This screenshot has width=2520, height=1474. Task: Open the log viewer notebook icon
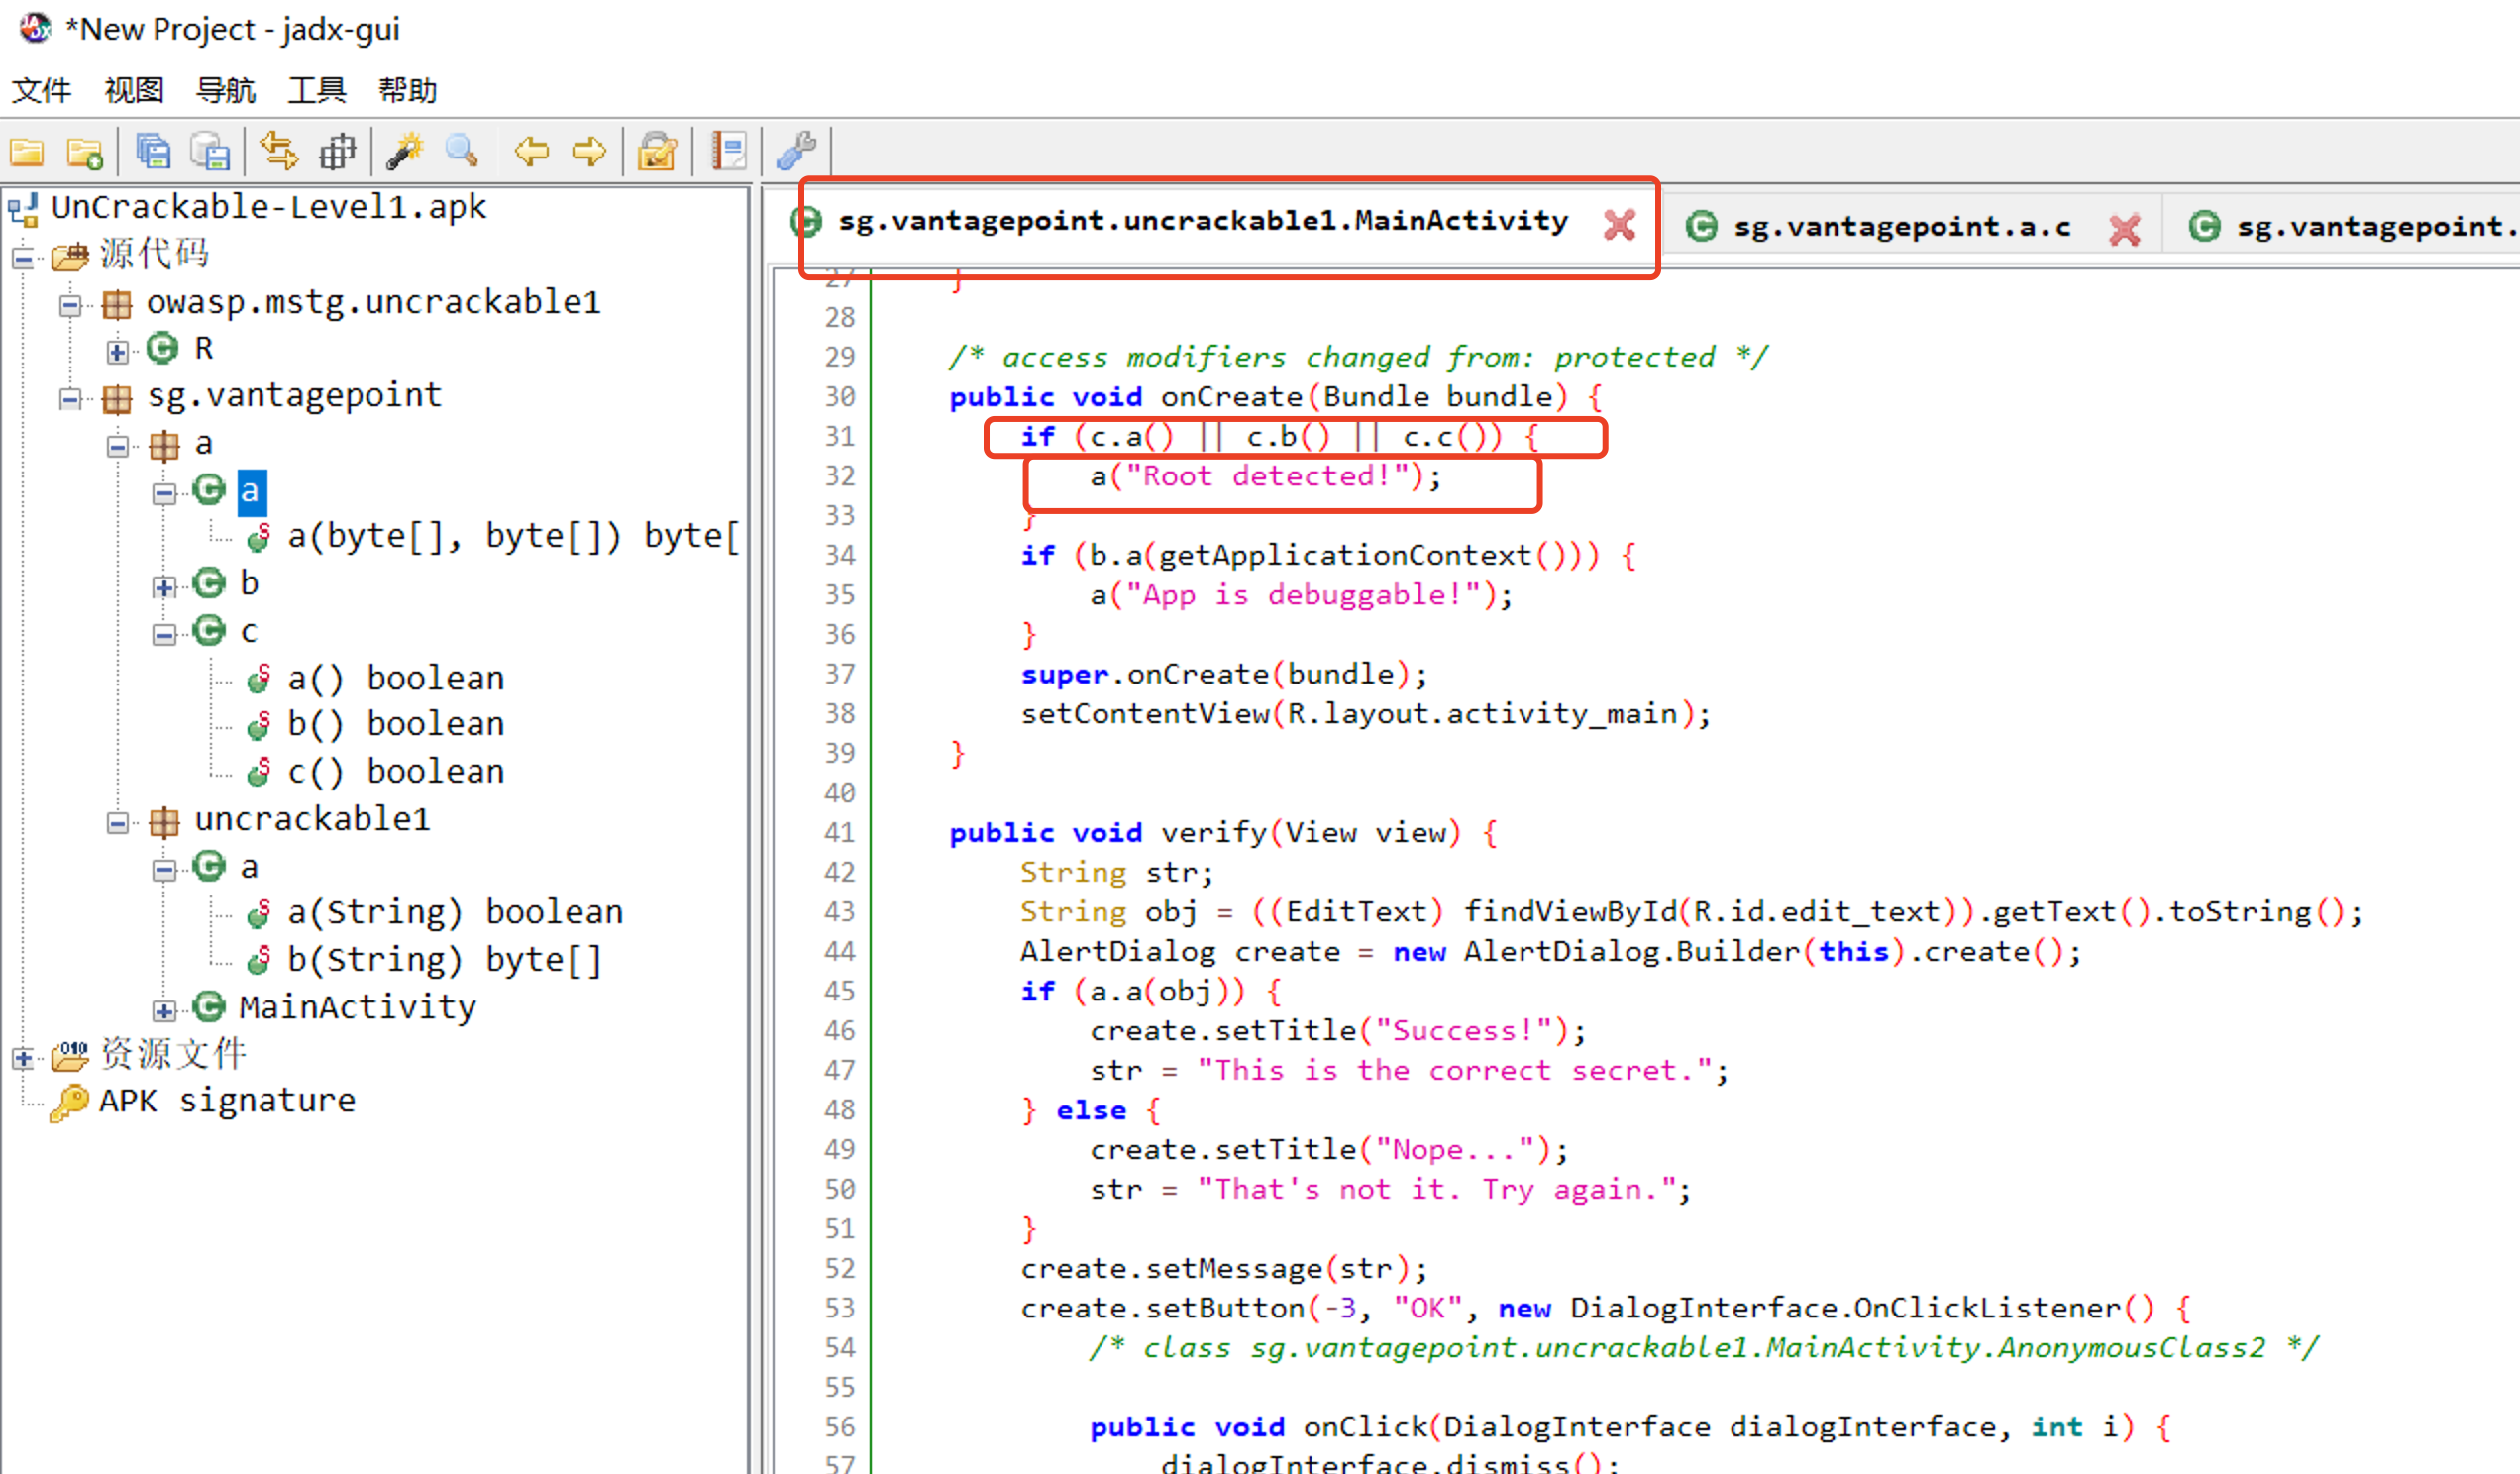click(728, 152)
